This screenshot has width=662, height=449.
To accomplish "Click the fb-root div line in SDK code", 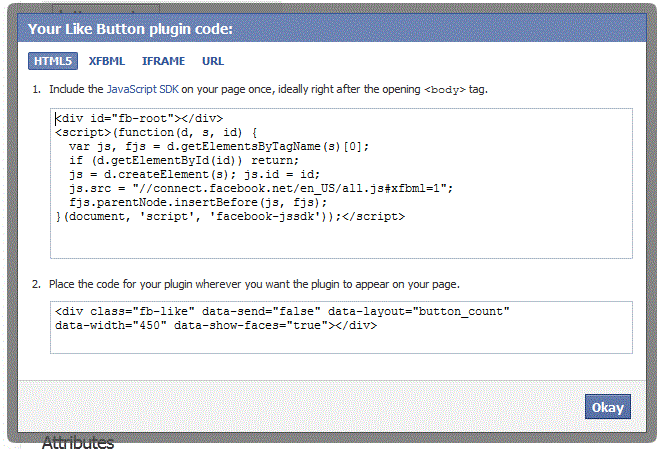I will point(139,118).
